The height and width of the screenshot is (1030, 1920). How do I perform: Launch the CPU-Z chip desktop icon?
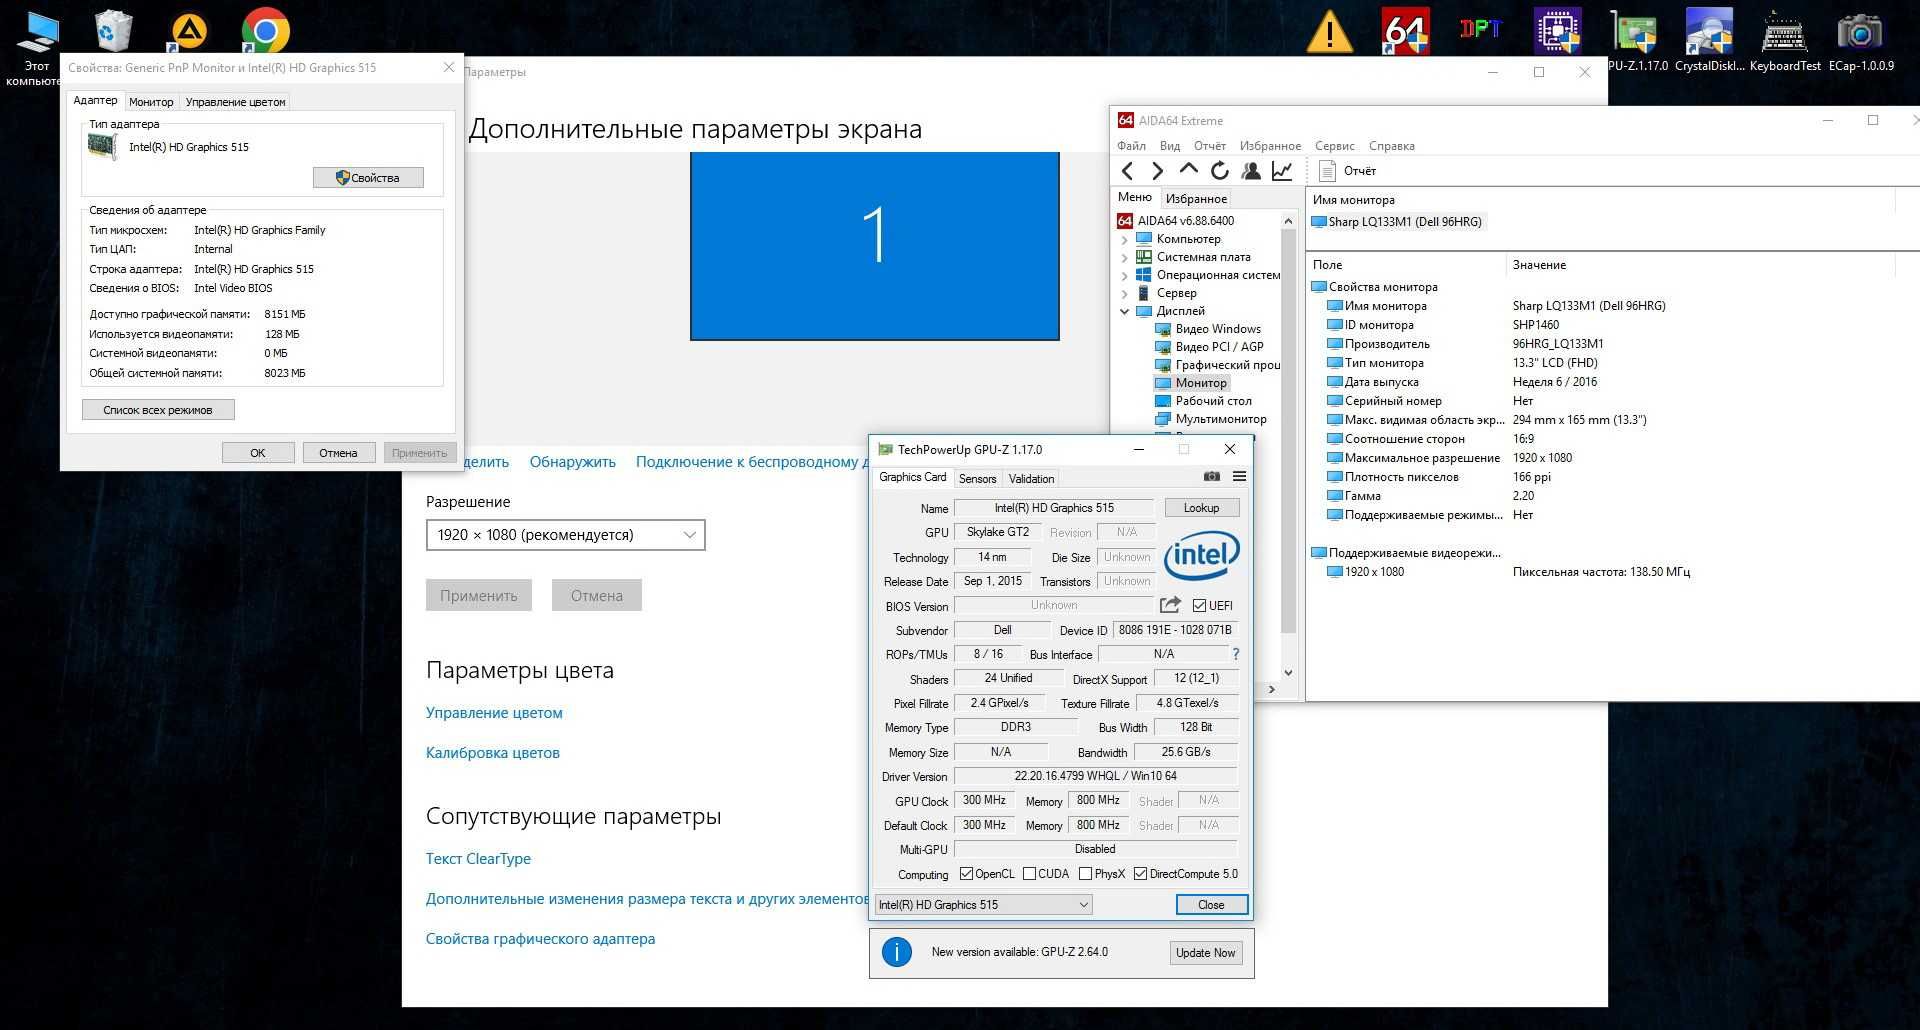(x=1558, y=31)
